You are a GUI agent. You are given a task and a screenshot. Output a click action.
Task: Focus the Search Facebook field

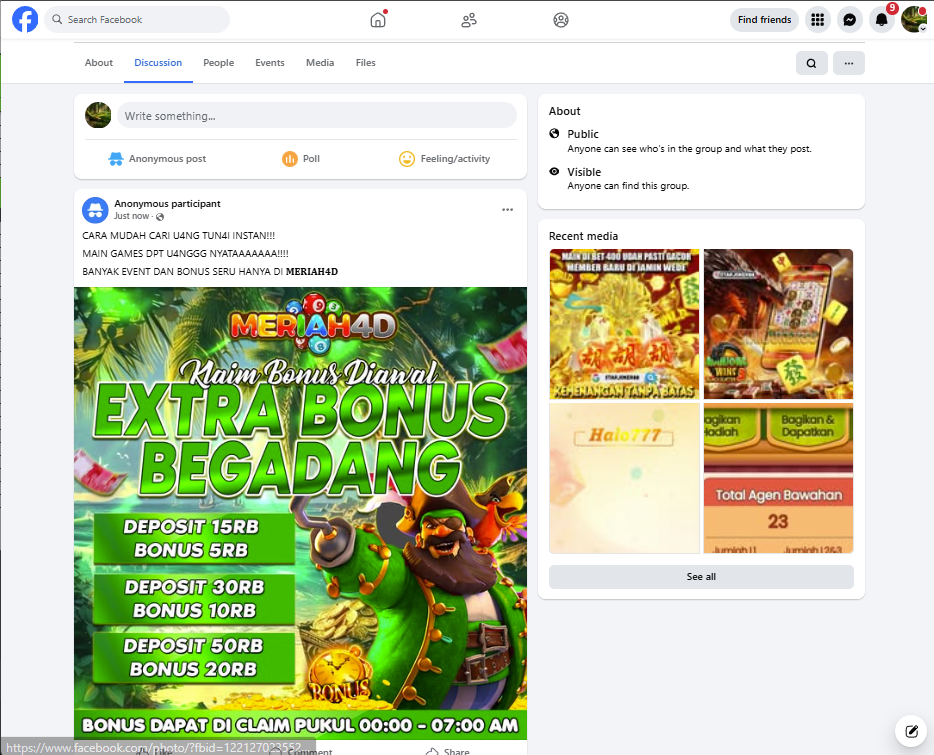pyautogui.click(x=137, y=19)
